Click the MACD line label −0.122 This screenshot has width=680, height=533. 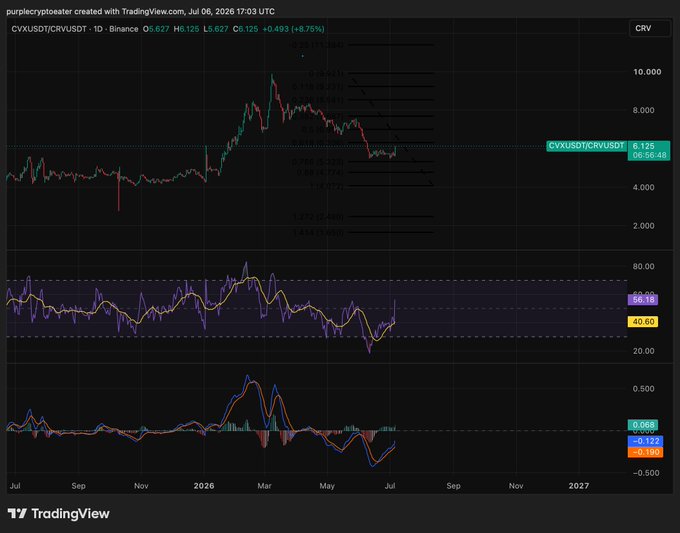point(645,441)
